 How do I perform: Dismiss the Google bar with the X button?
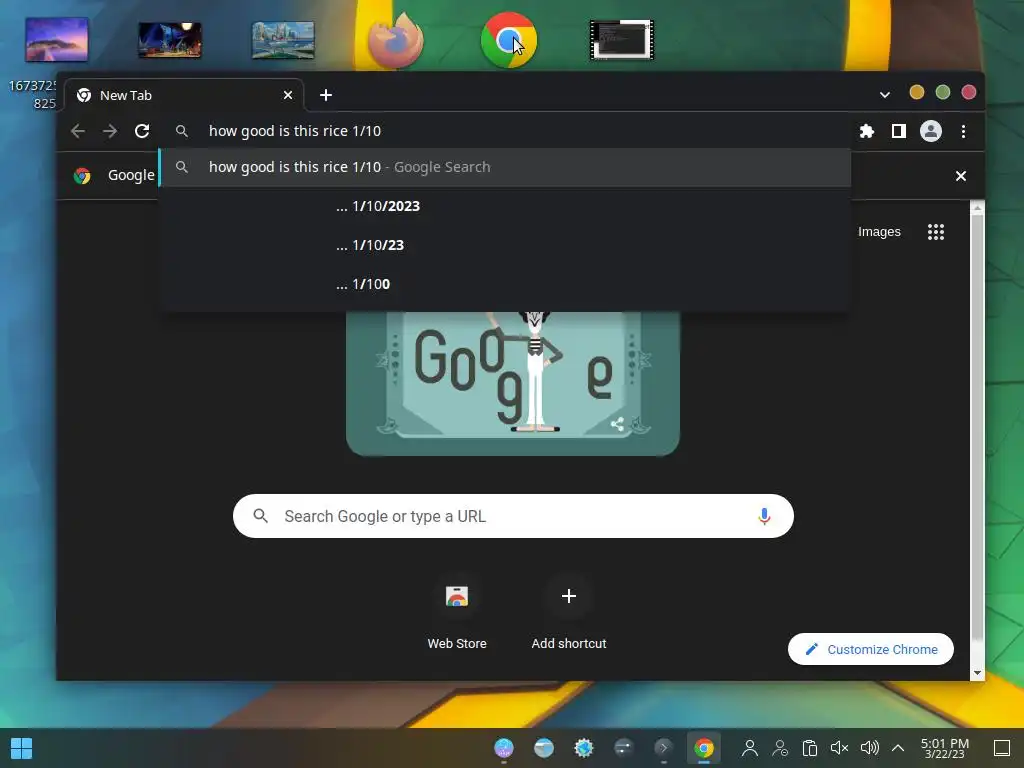(x=961, y=176)
